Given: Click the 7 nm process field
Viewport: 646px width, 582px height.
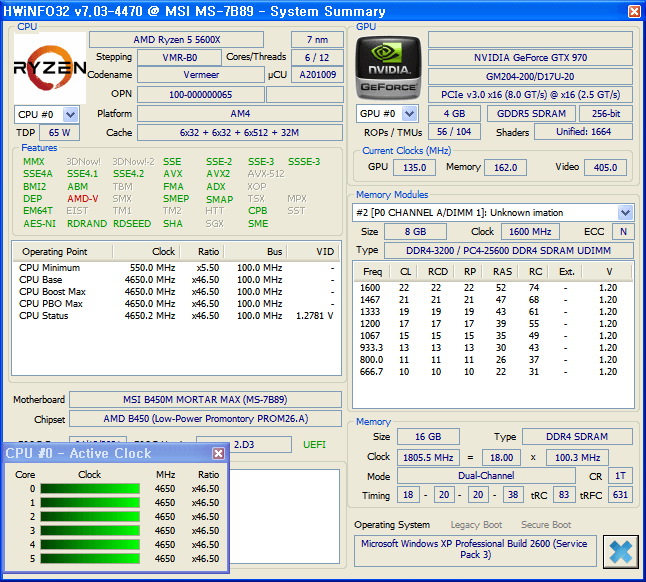Looking at the screenshot, I should click(317, 40).
